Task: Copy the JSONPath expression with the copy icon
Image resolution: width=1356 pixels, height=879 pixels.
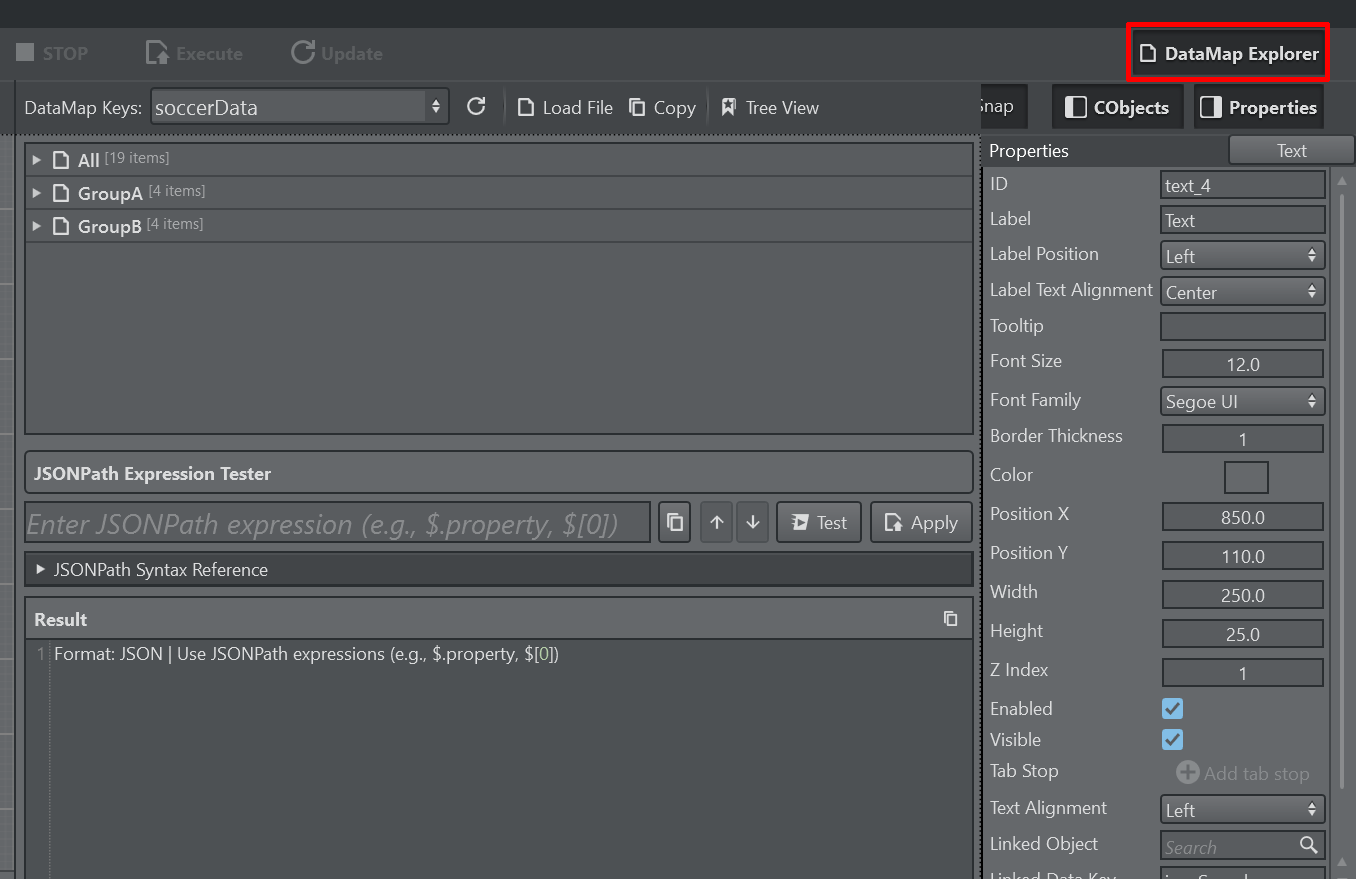Action: click(675, 522)
